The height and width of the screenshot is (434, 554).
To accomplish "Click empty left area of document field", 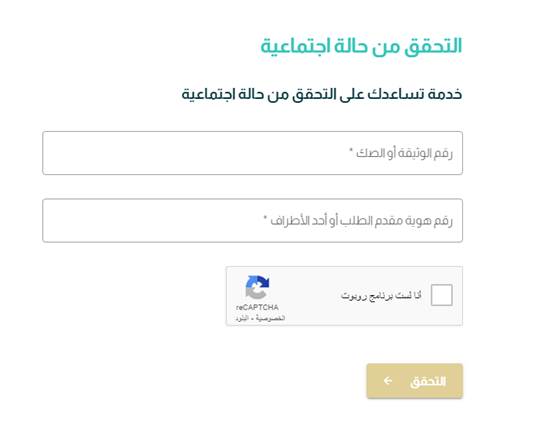I will [x=141, y=153].
